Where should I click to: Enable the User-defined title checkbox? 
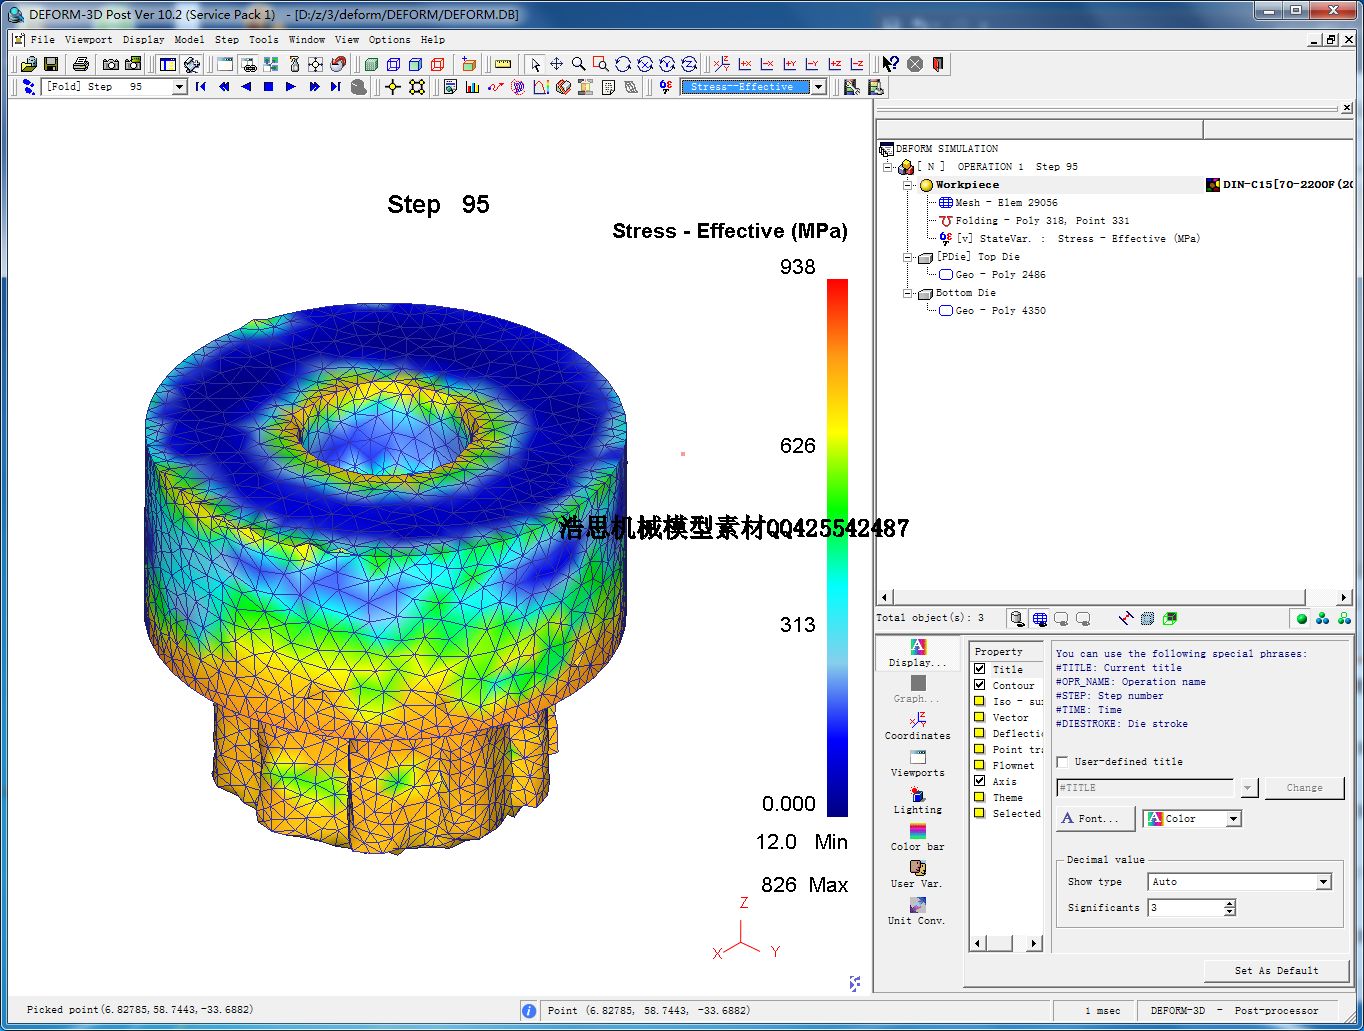point(1063,762)
